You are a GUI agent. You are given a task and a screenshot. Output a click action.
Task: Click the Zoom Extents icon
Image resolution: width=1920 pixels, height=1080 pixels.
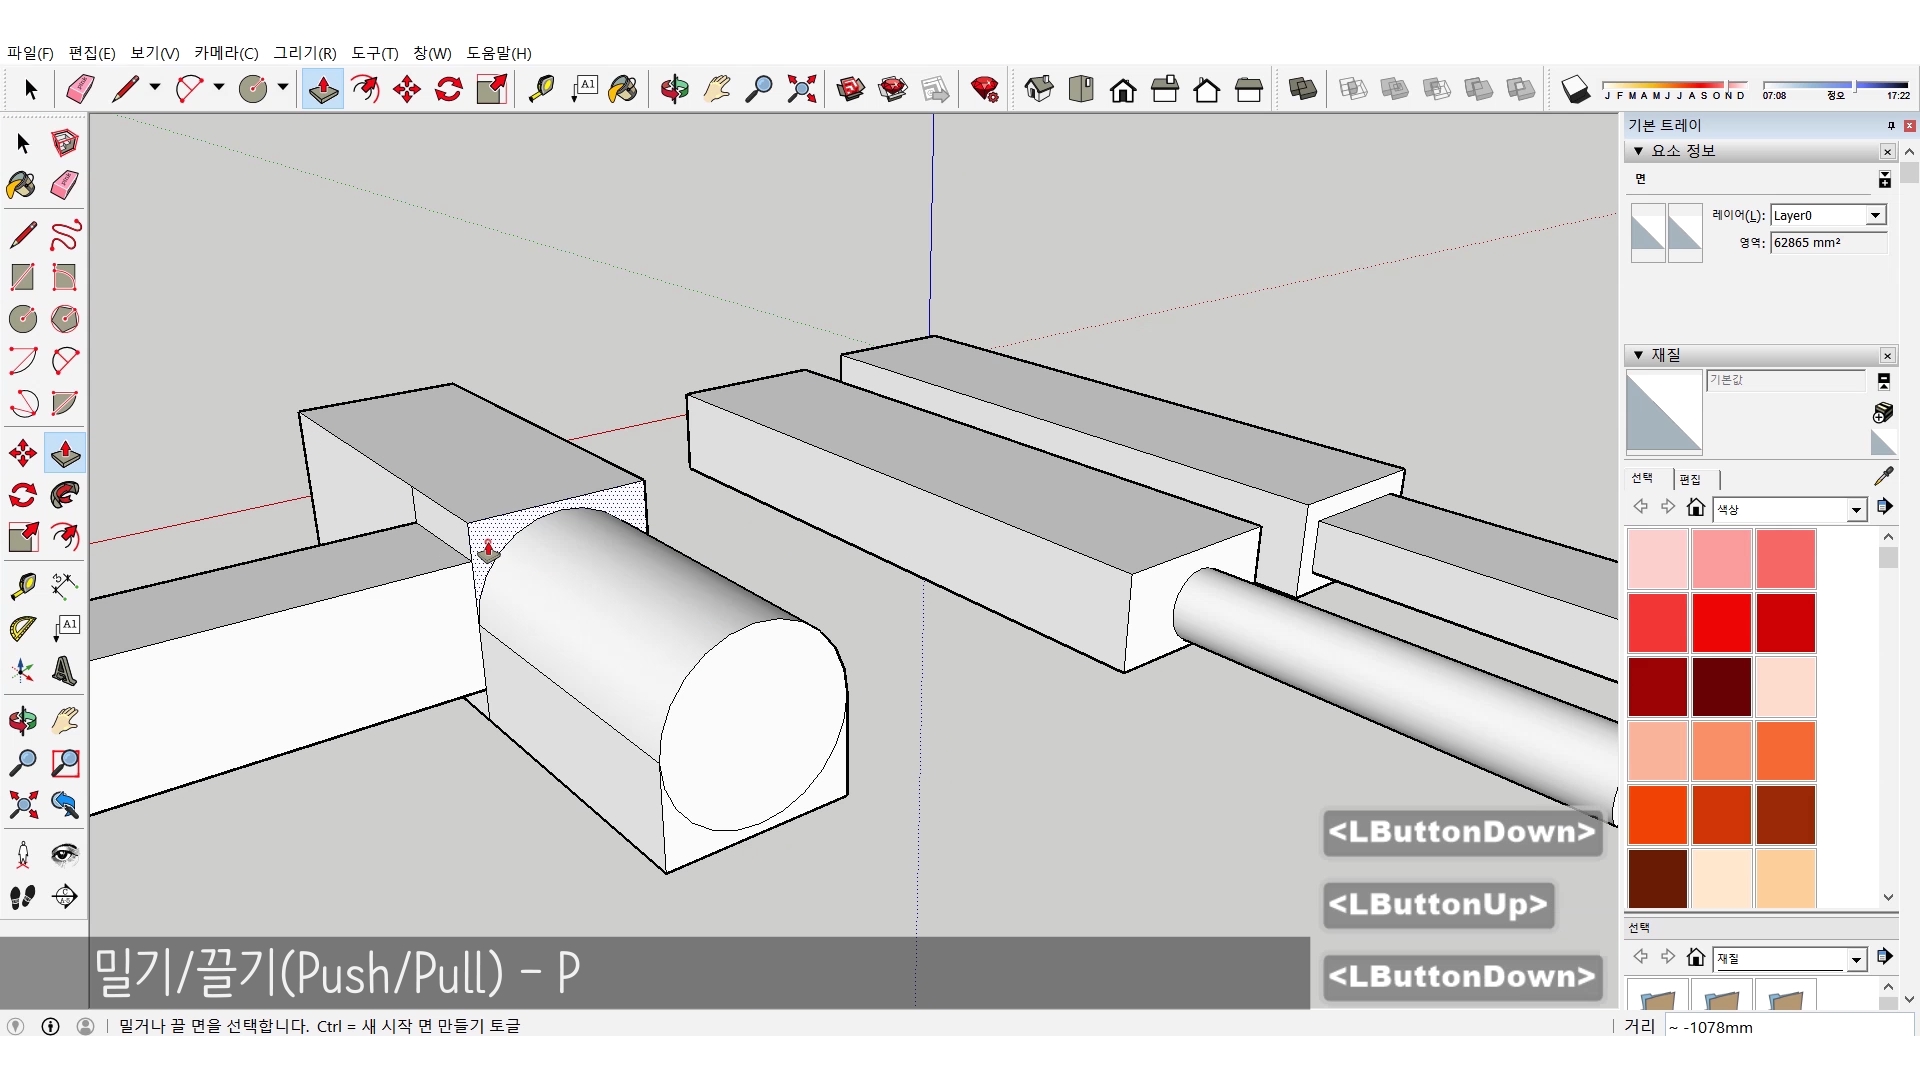click(801, 90)
